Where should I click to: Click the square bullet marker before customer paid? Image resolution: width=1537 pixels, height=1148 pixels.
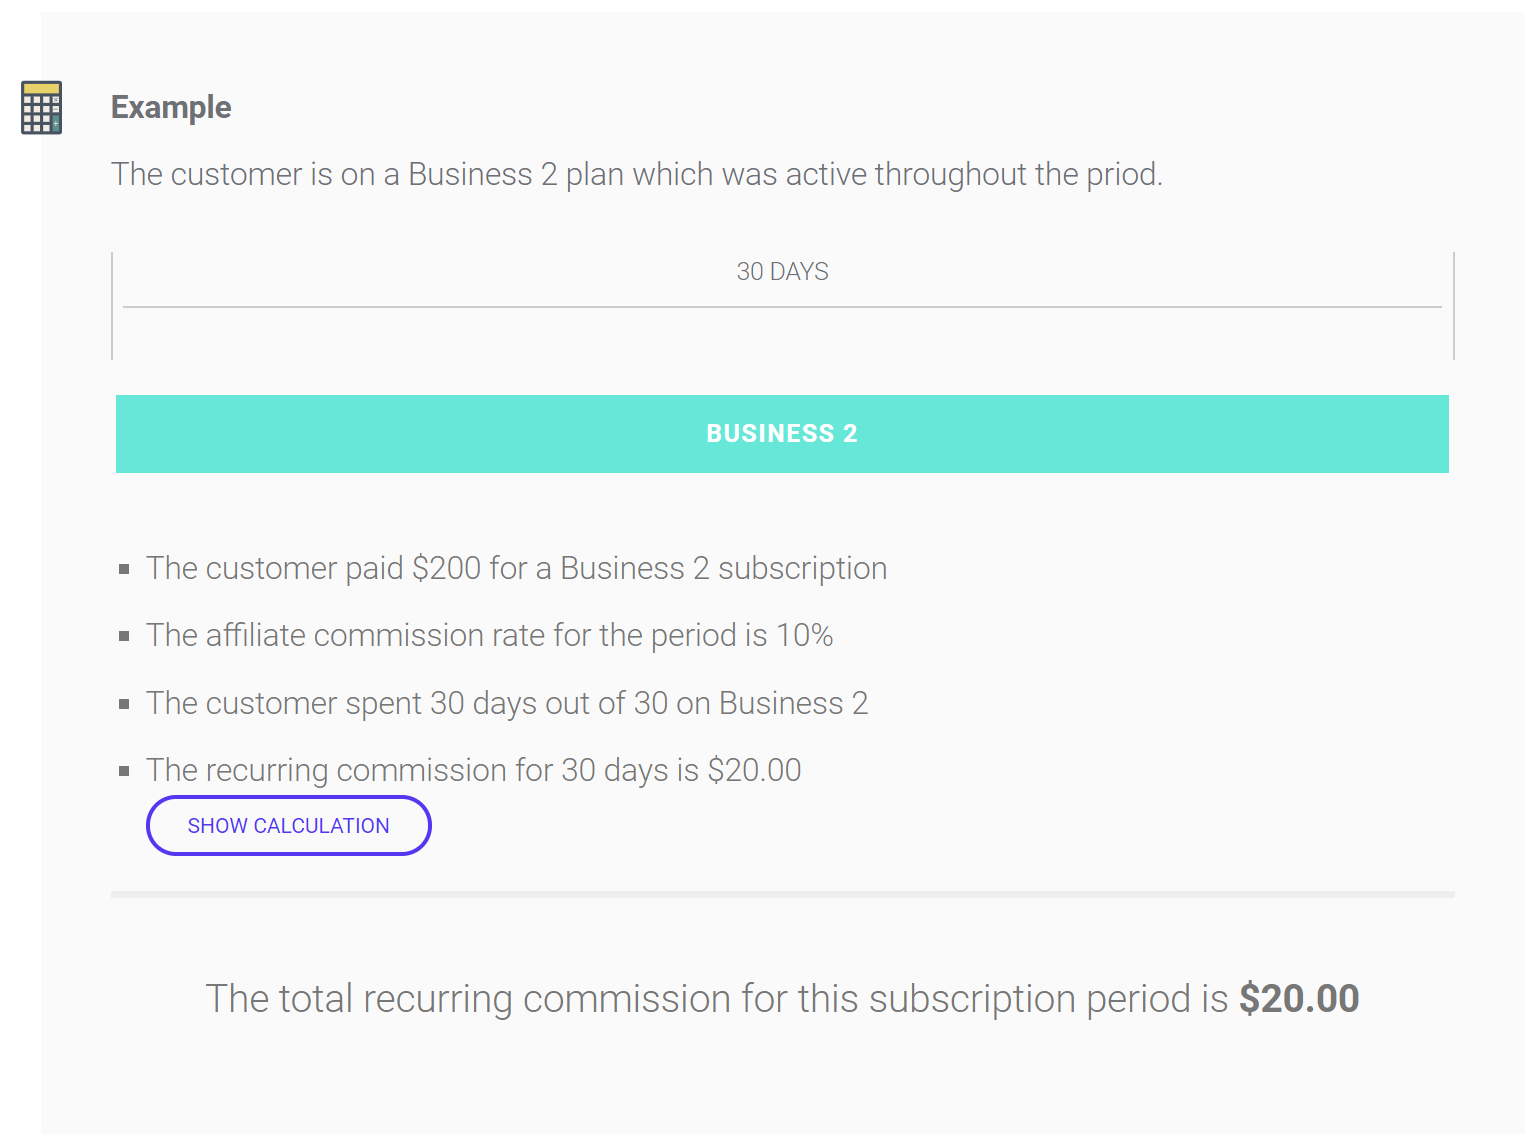click(124, 569)
